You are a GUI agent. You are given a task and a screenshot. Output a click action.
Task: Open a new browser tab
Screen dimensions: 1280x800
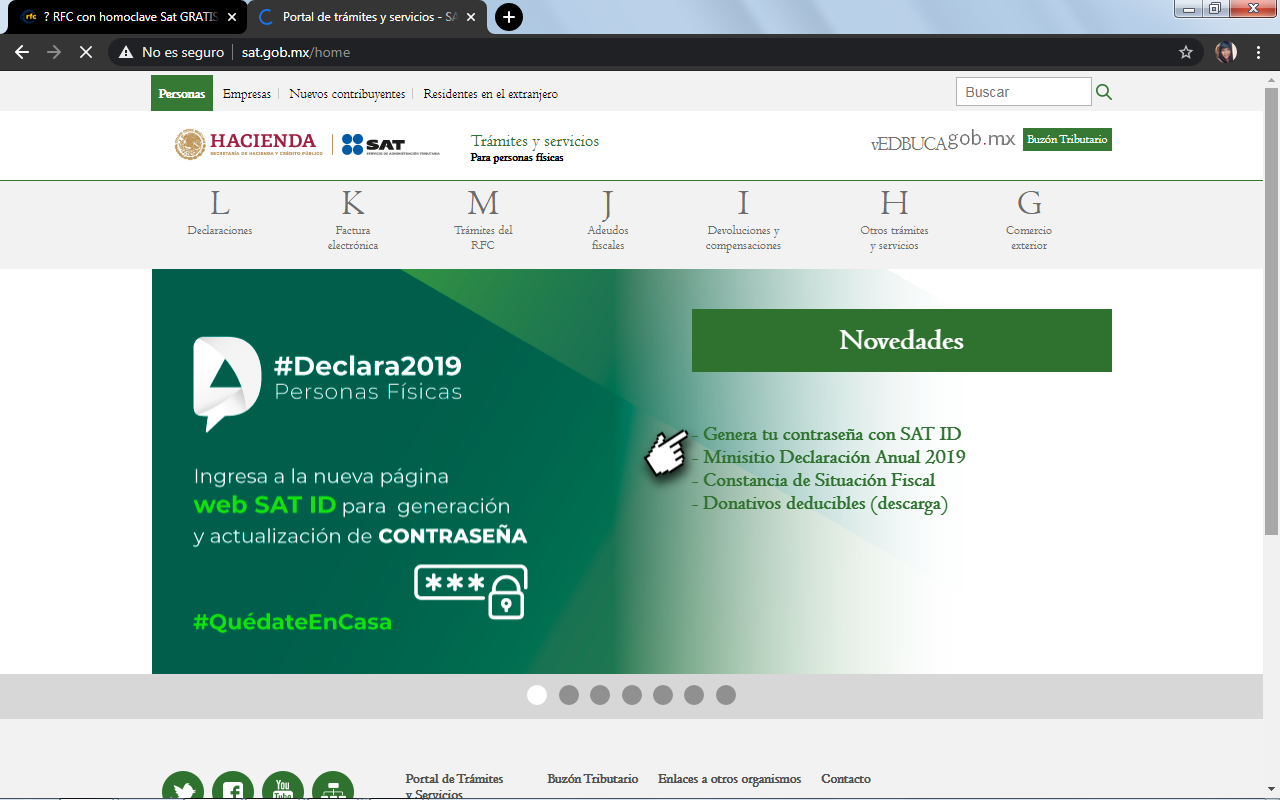(509, 17)
